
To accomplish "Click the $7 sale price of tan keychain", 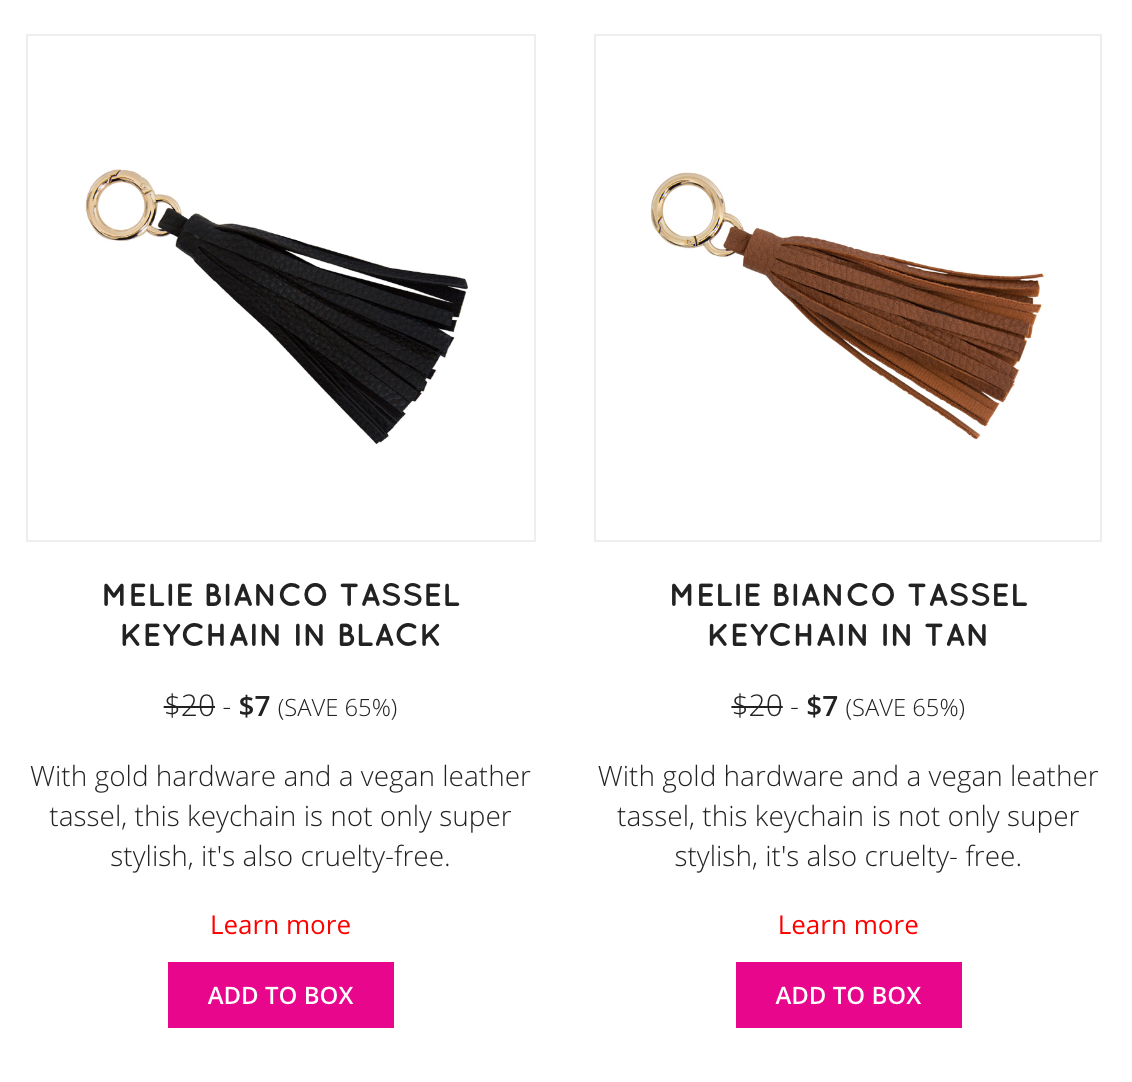I will [x=822, y=706].
